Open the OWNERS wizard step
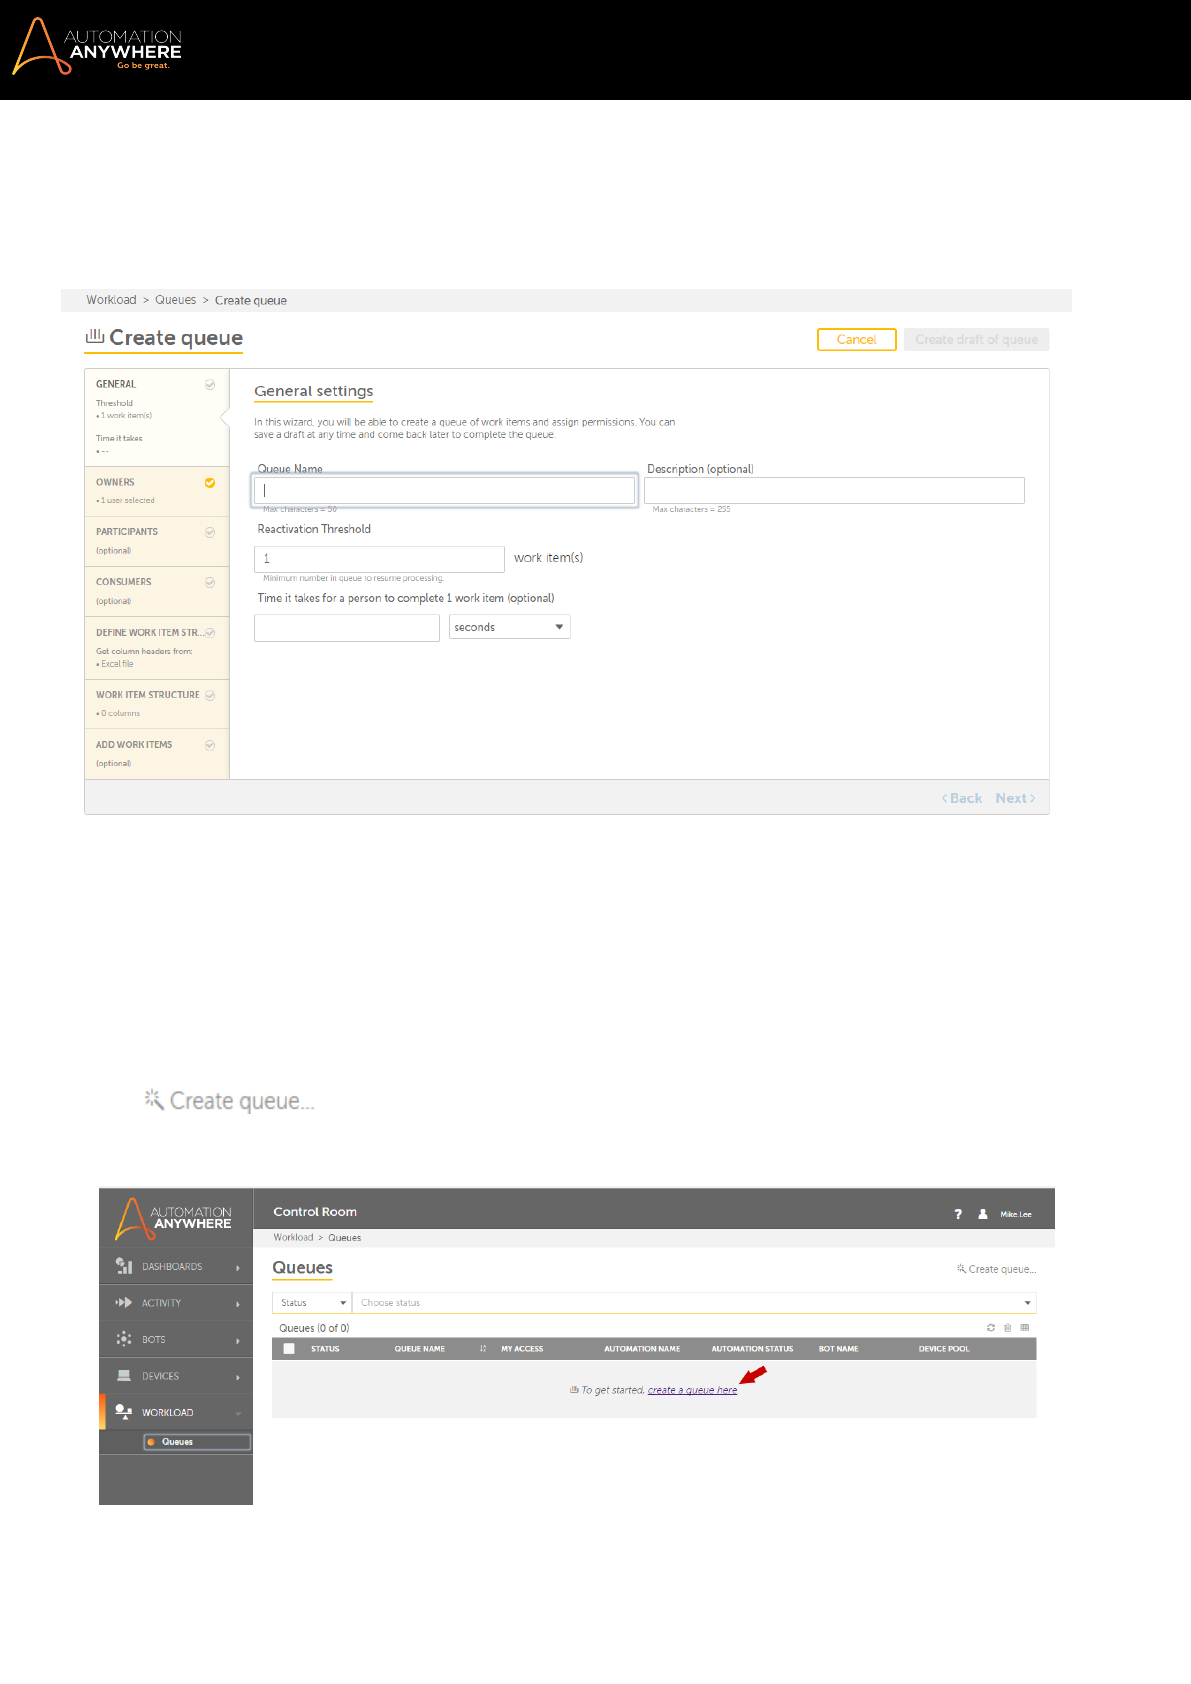The height and width of the screenshot is (1684, 1191). click(x=157, y=492)
